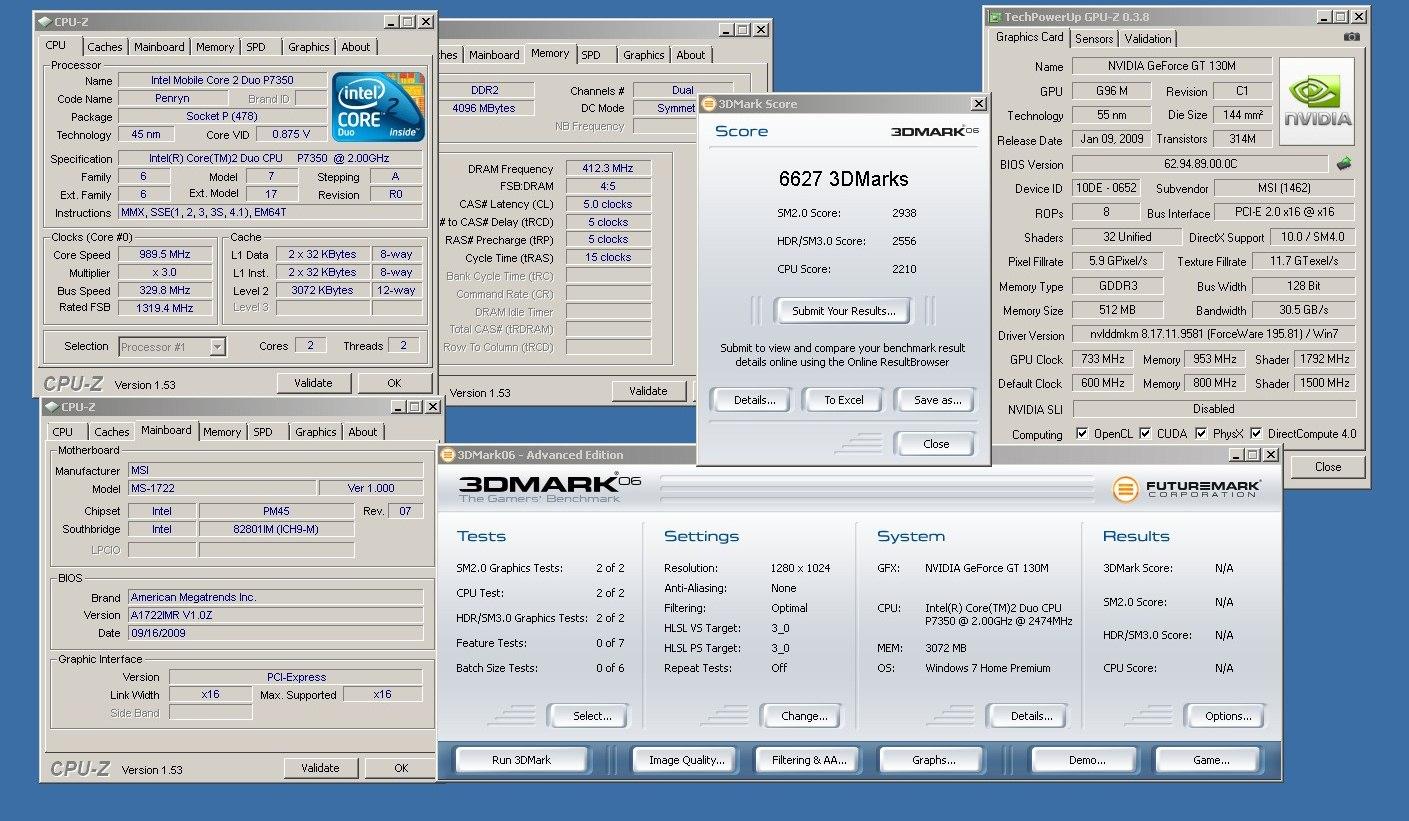This screenshot has width=1409, height=821.
Task: Click OK in bottom-left CPU-Z Mainboard window
Action: tap(401, 768)
